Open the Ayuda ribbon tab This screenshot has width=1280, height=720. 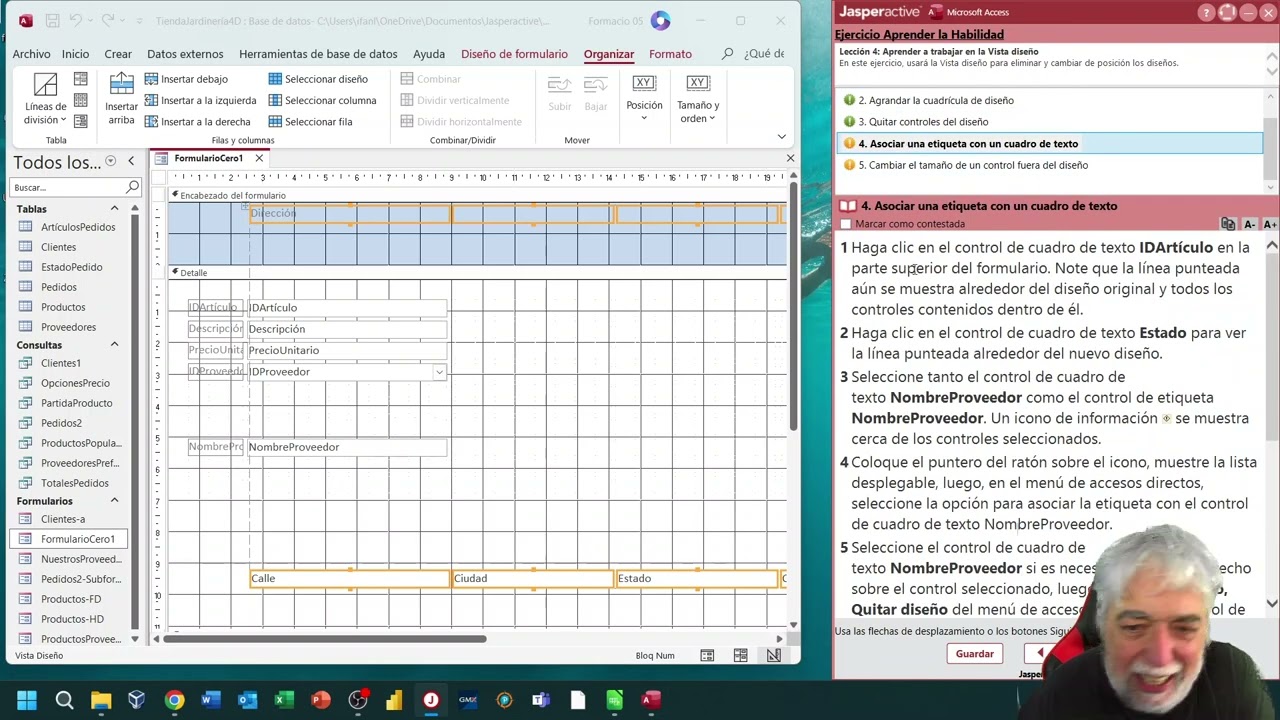(x=429, y=54)
